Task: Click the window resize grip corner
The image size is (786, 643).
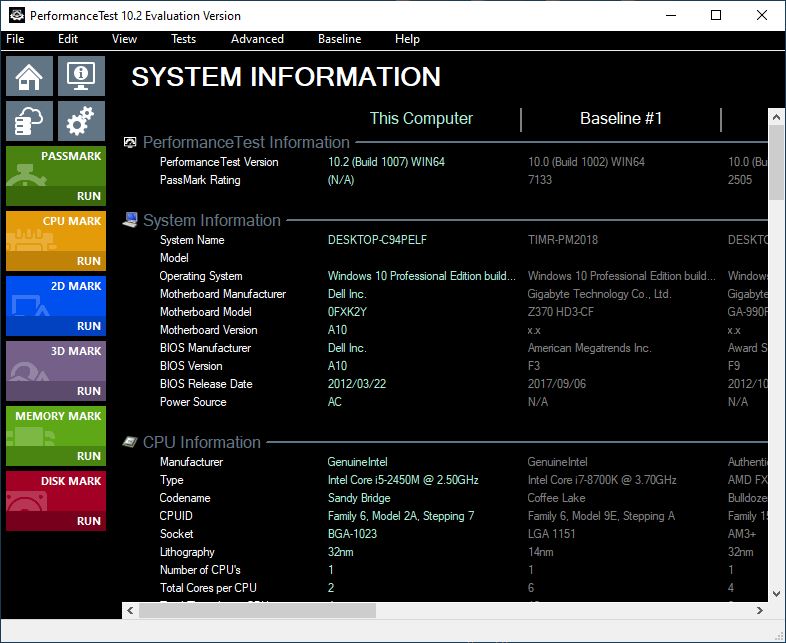Action: pos(779,636)
